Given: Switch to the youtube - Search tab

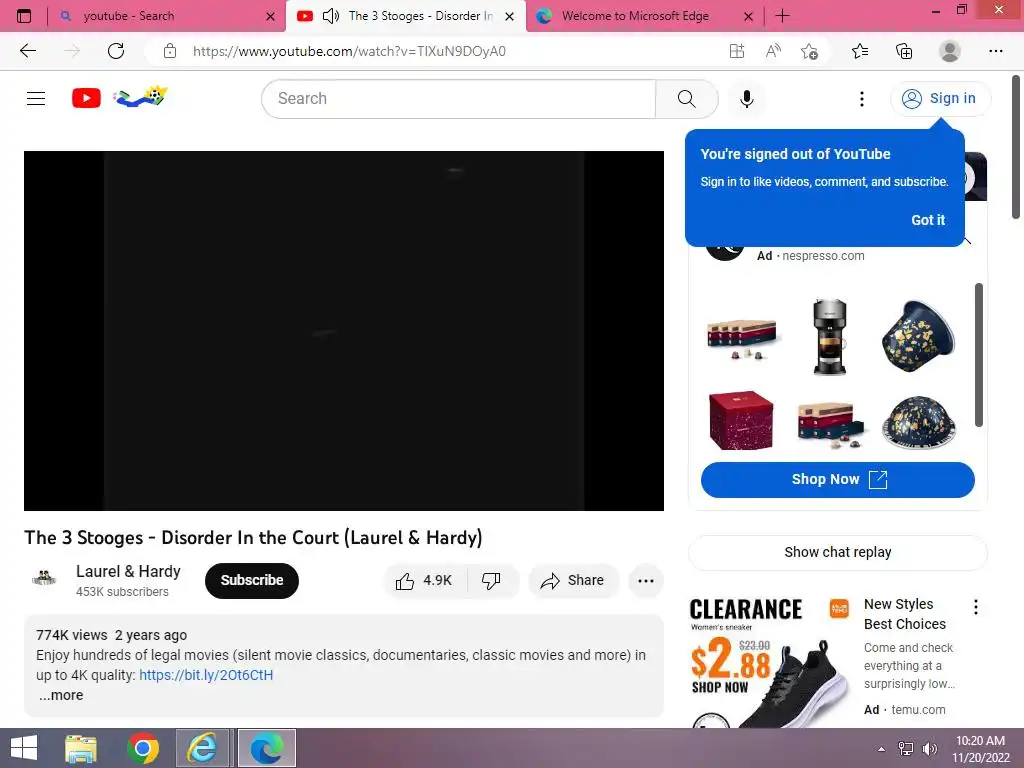Looking at the screenshot, I should point(167,16).
